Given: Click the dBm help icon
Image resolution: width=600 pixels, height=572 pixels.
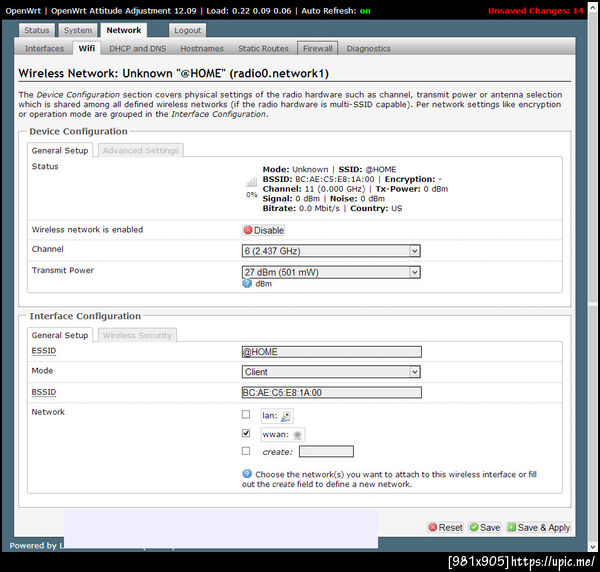Looking at the screenshot, I should tap(247, 284).
